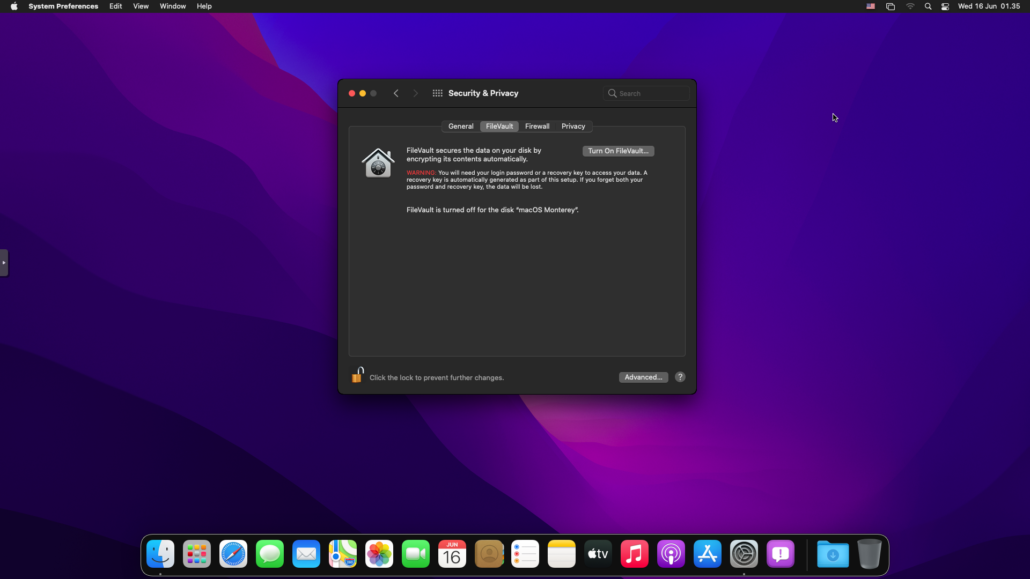The width and height of the screenshot is (1030, 579).
Task: Open the Window menu
Action: (x=173, y=6)
